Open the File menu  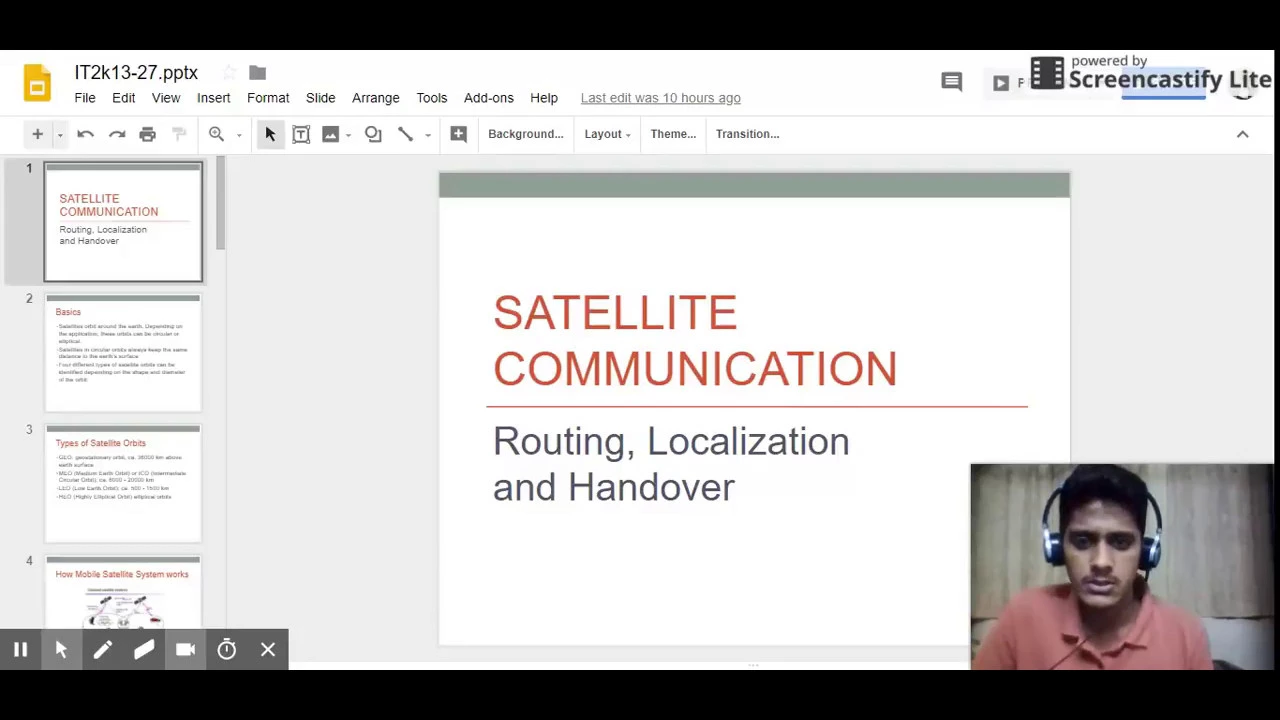(85, 98)
